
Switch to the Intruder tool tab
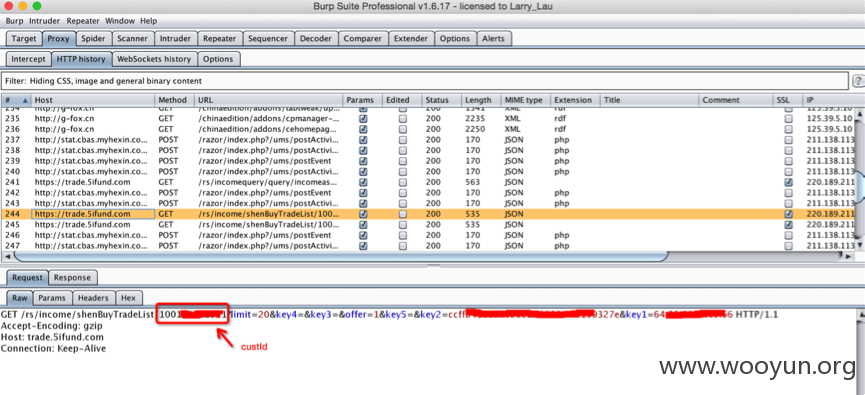175,39
